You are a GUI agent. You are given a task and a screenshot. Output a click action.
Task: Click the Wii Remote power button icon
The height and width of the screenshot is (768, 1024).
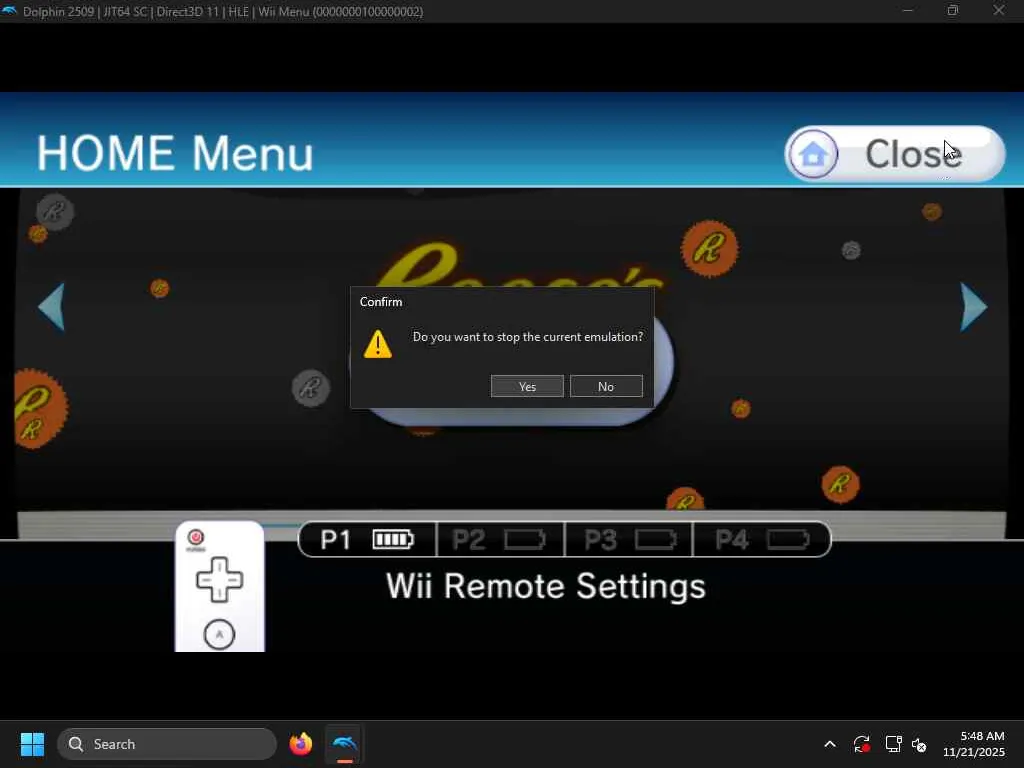click(x=196, y=537)
